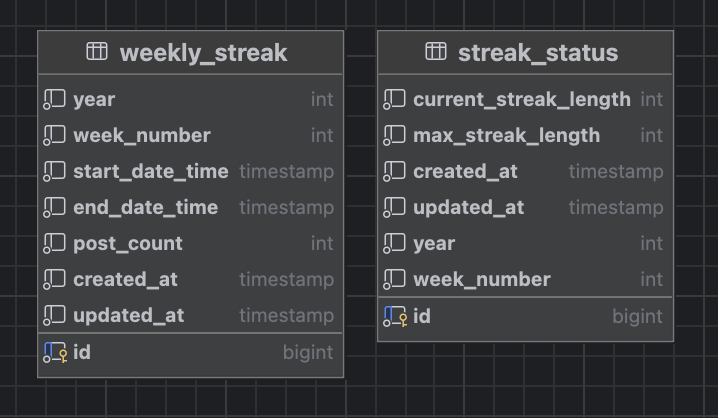Screen dimensions: 718x418
Task: Click empty grid canvas below streak_status table
Action: click(x=525, y=380)
